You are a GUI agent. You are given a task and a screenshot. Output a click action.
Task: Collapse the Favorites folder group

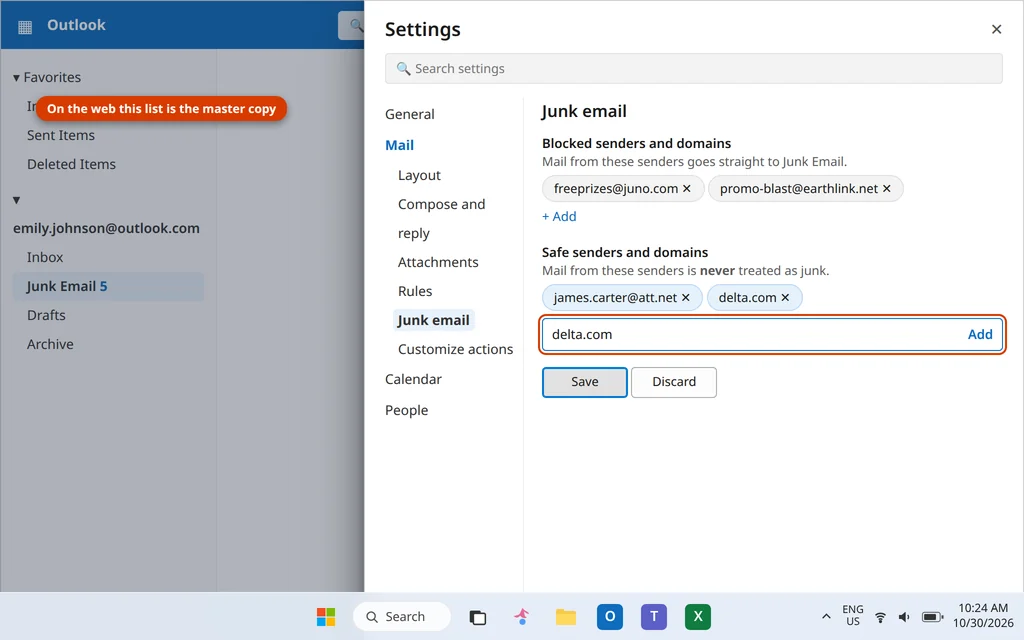click(16, 78)
